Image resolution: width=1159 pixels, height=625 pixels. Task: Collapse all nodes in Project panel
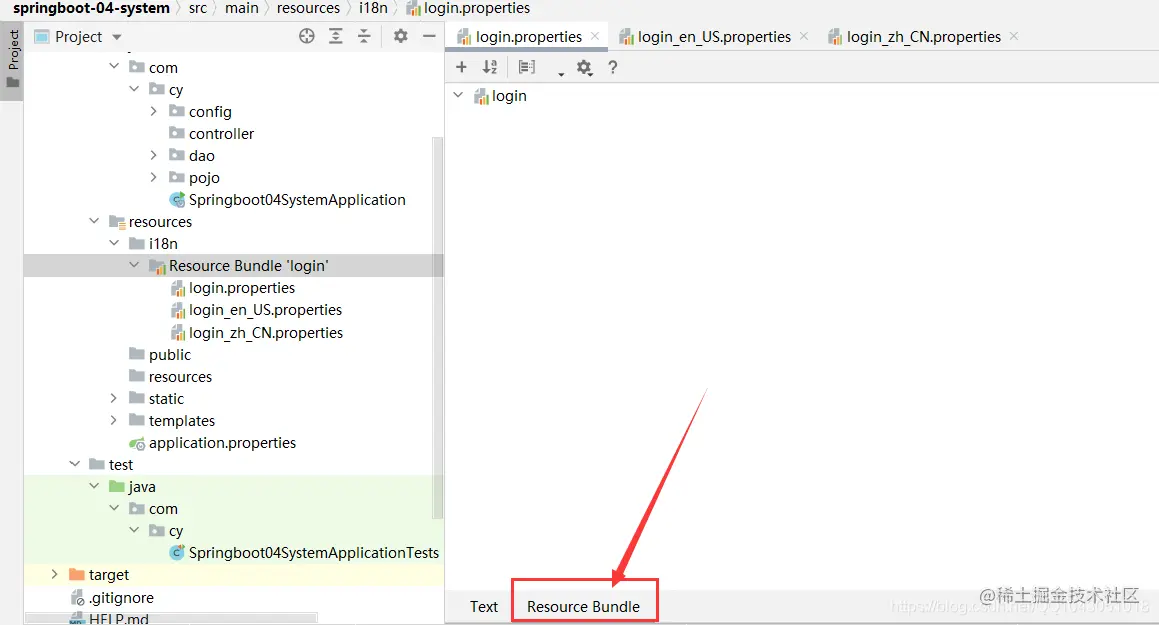tap(364, 36)
